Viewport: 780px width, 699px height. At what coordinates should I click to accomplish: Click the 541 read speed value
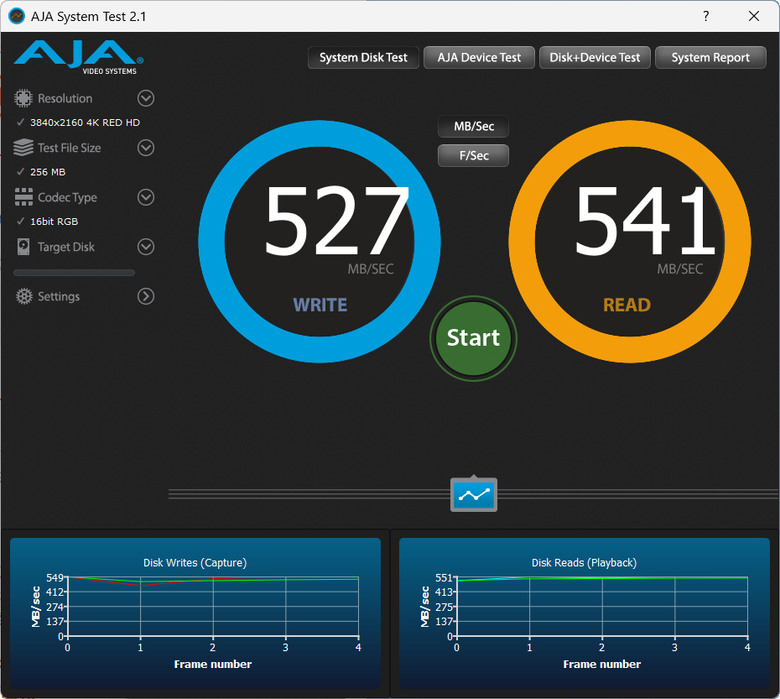tap(645, 220)
